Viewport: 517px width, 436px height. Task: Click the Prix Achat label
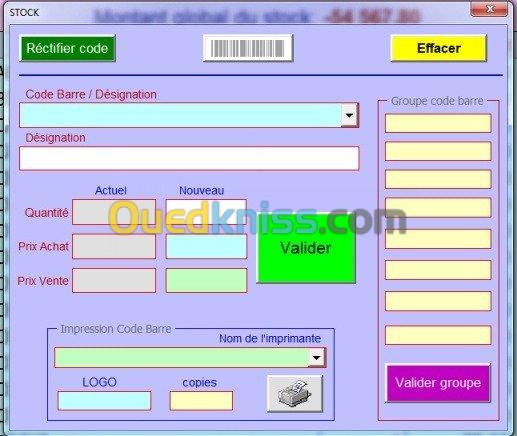(x=43, y=246)
